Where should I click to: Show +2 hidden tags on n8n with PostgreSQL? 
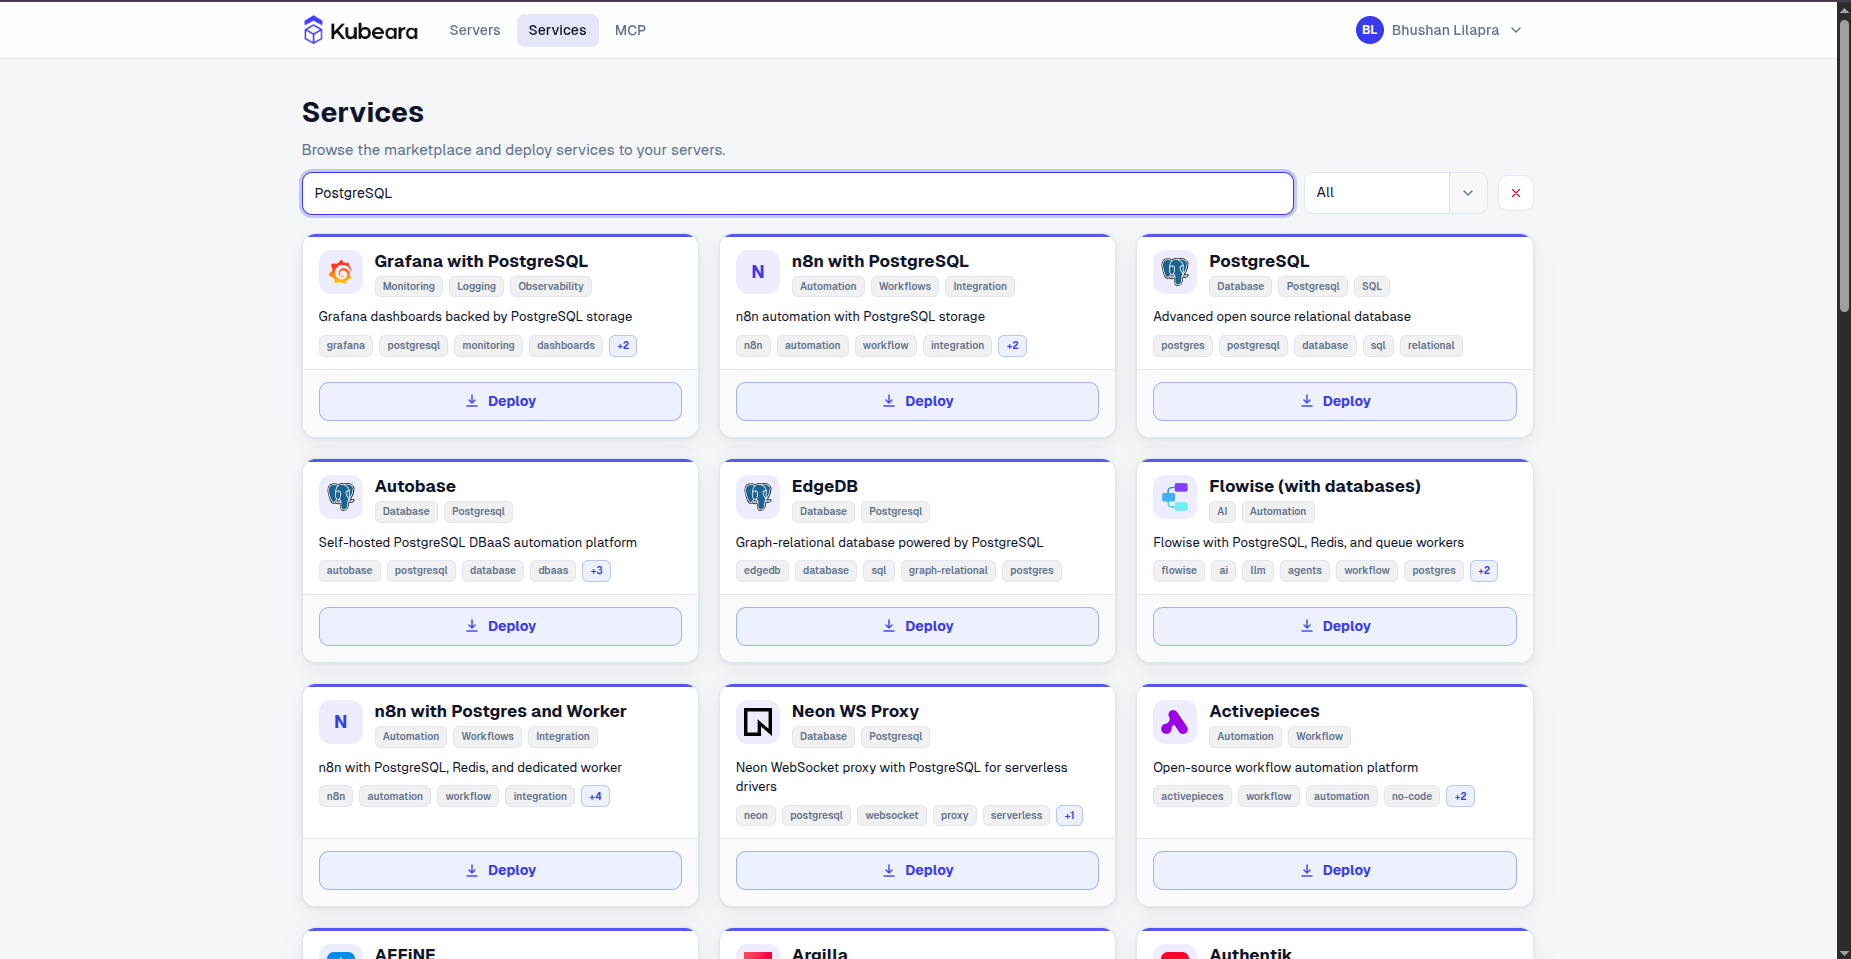(1012, 346)
